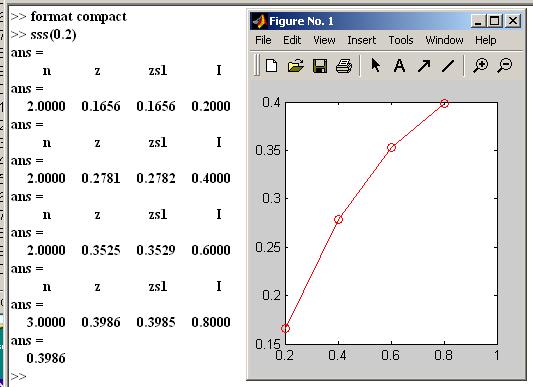
Task: Click the 'sss(0.2)' command line
Action: 53,35
